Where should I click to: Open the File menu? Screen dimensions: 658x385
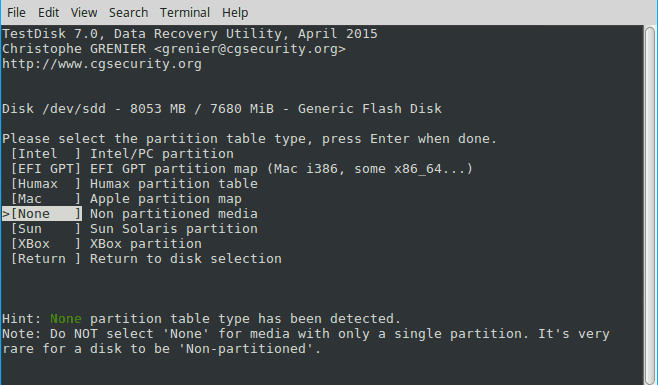(x=16, y=13)
